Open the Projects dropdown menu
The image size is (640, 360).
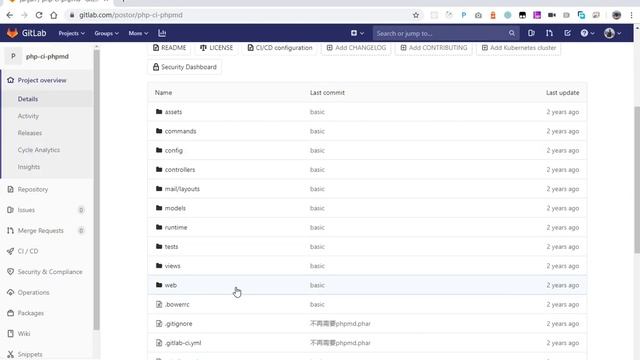click(71, 33)
